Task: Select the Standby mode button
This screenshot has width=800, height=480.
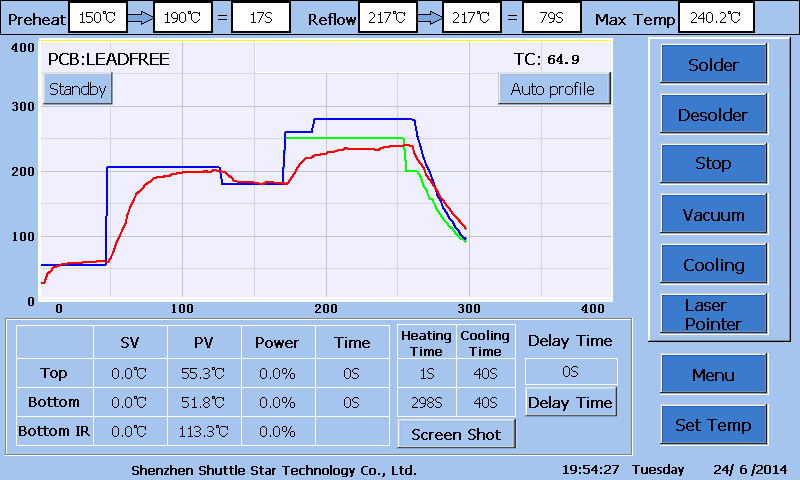Action: click(78, 89)
